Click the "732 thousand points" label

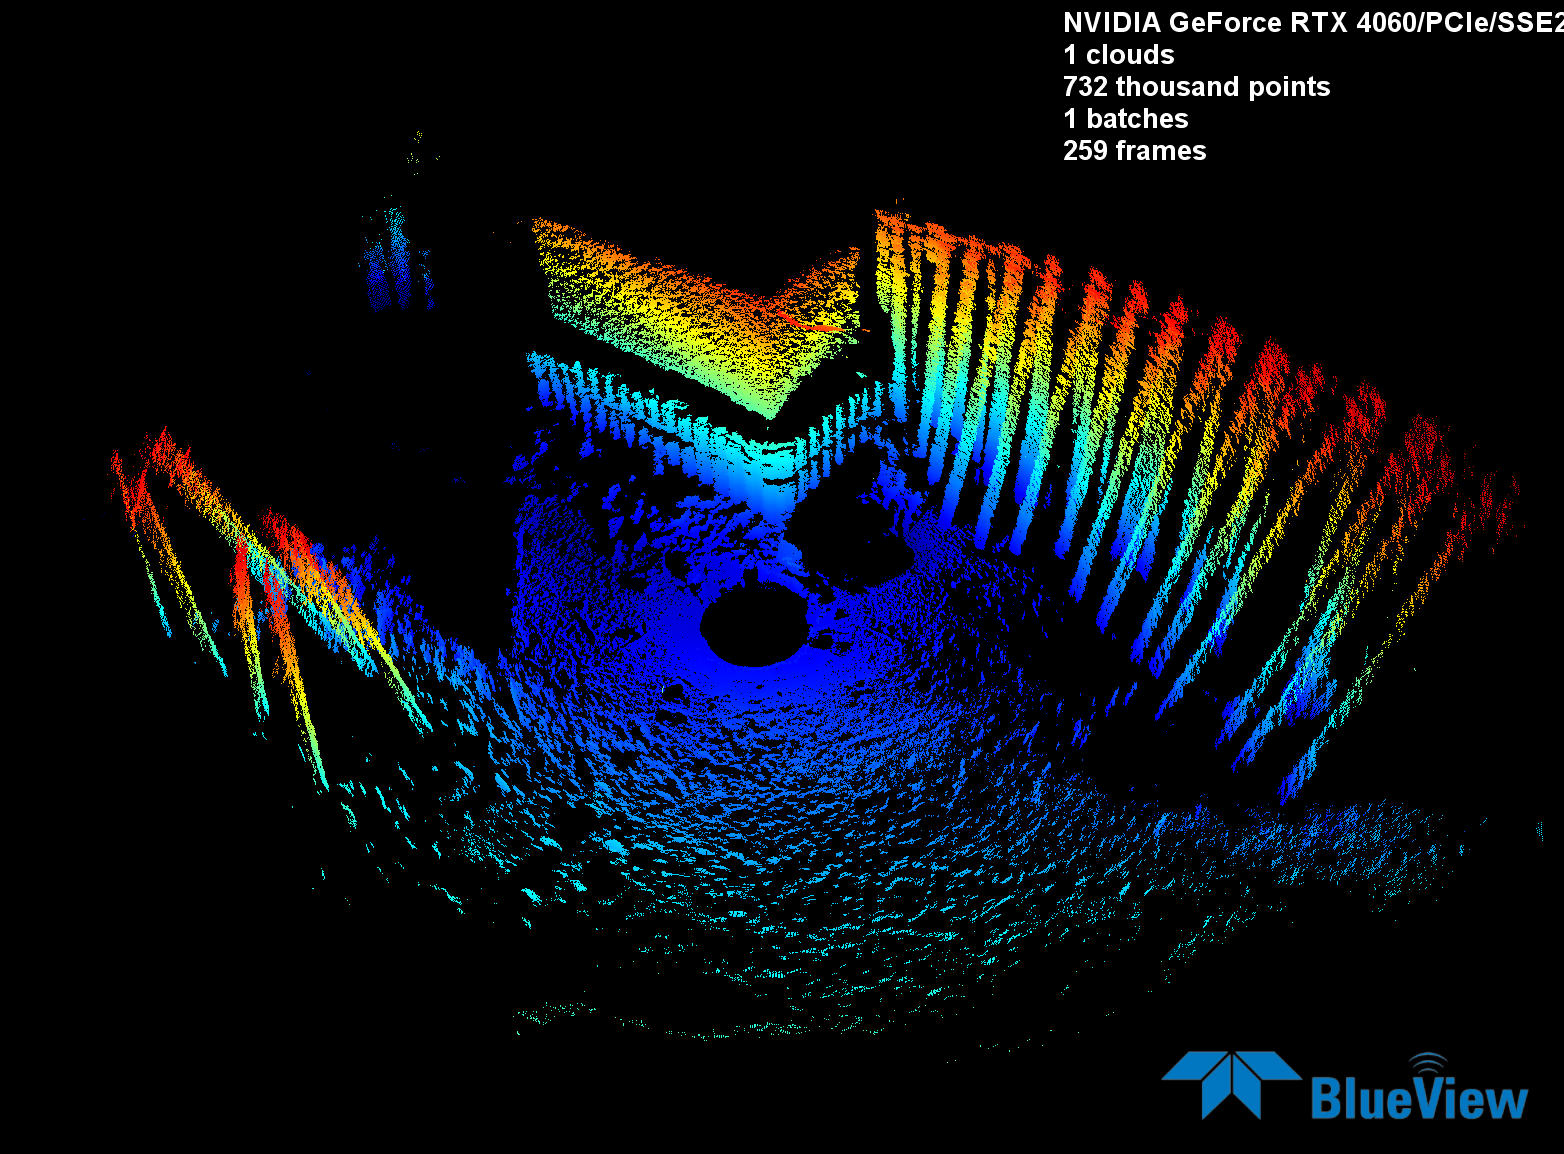(1196, 87)
